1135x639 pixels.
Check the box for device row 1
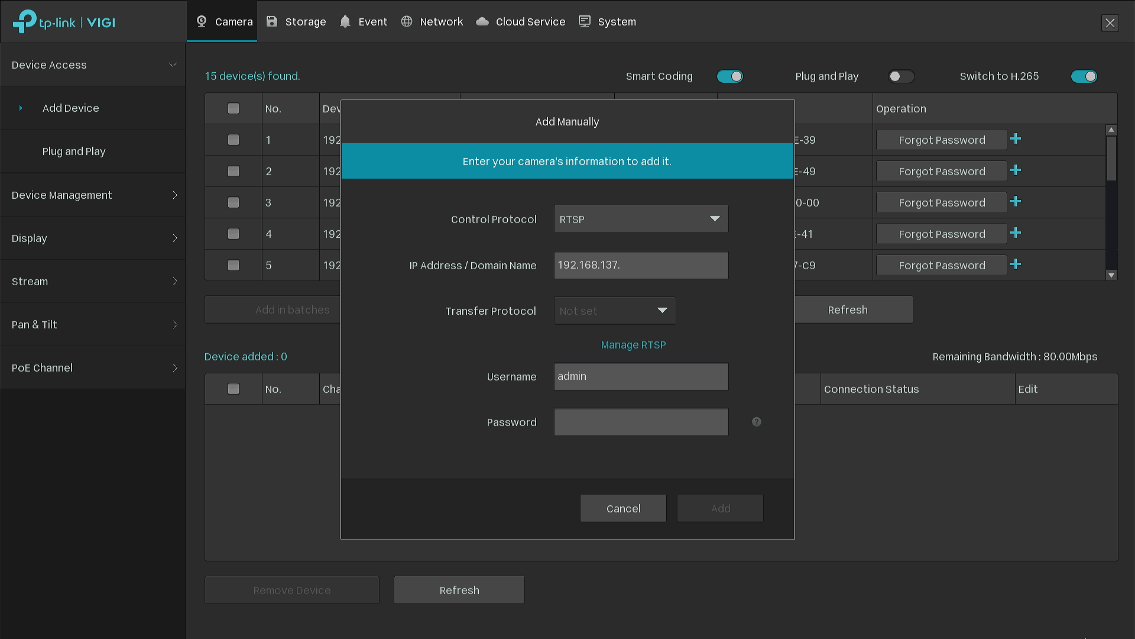pyautogui.click(x=233, y=140)
